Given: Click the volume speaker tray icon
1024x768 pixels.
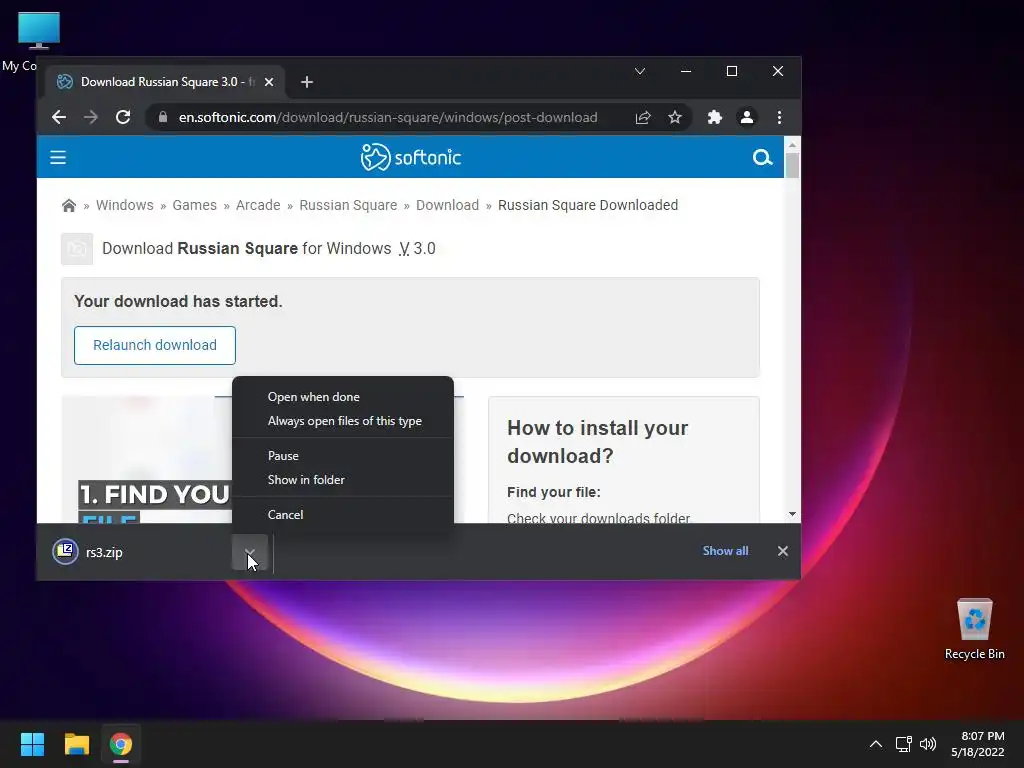Looking at the screenshot, I should (x=927, y=744).
